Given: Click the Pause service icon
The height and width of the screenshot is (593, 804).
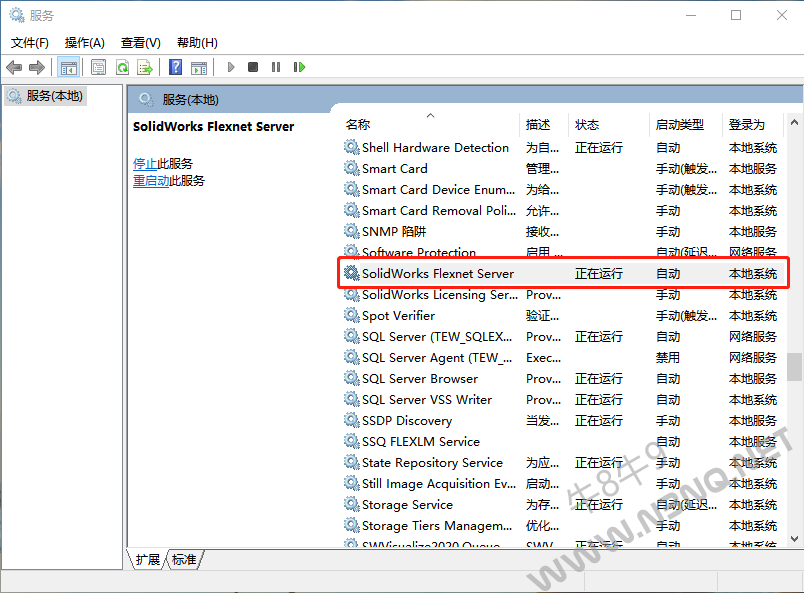Looking at the screenshot, I should [x=276, y=67].
